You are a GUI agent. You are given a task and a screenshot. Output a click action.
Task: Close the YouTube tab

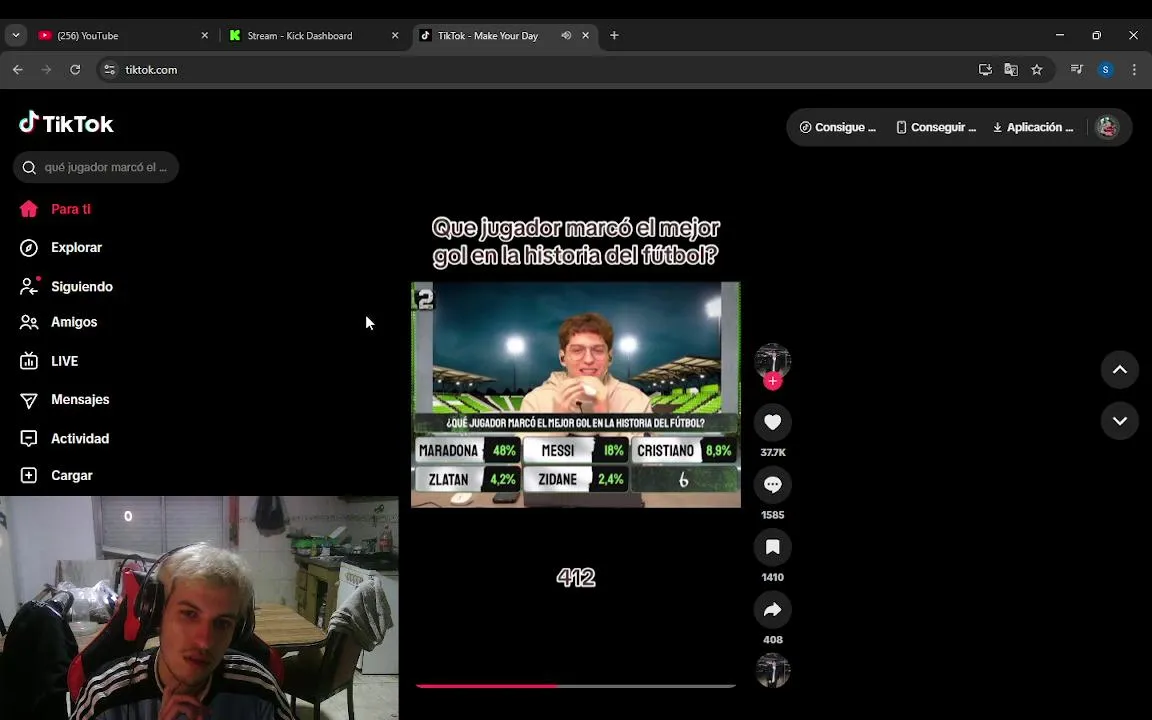click(x=205, y=35)
